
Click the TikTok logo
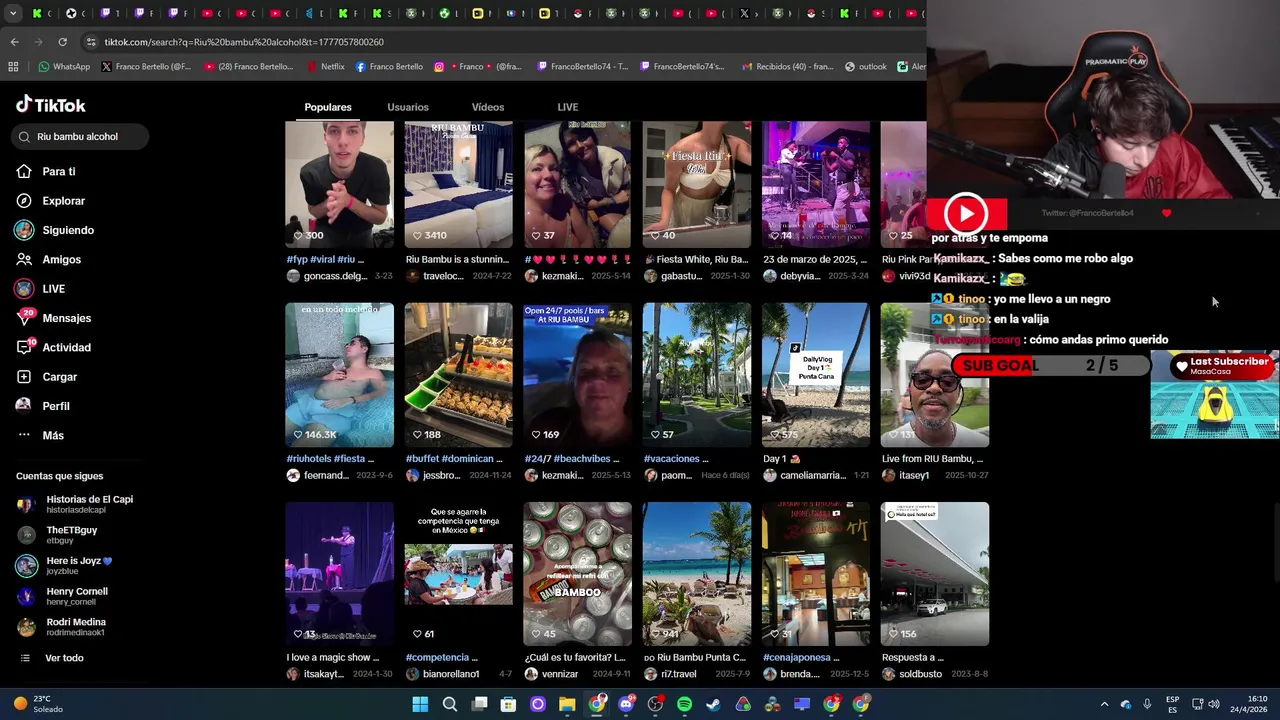(51, 105)
